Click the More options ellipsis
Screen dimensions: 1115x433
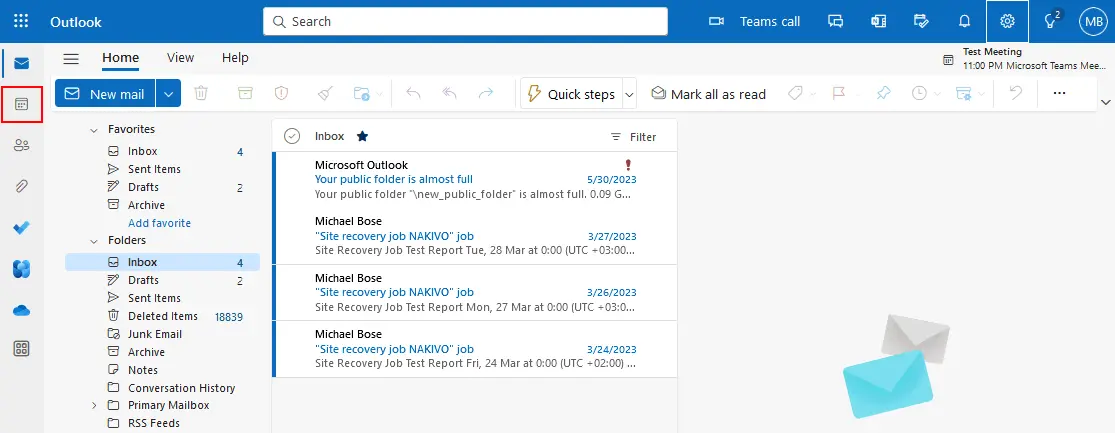tap(1060, 93)
